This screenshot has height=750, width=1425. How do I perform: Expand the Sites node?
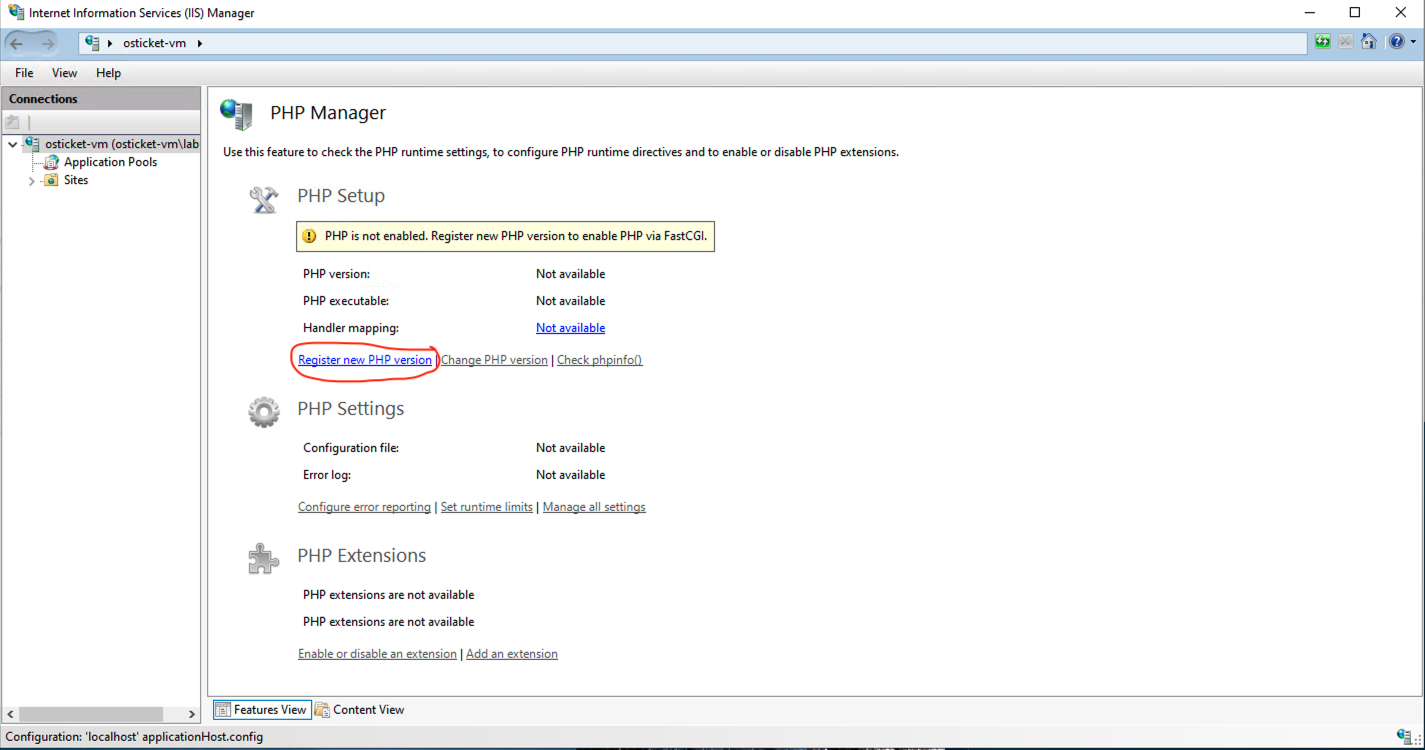click(32, 181)
